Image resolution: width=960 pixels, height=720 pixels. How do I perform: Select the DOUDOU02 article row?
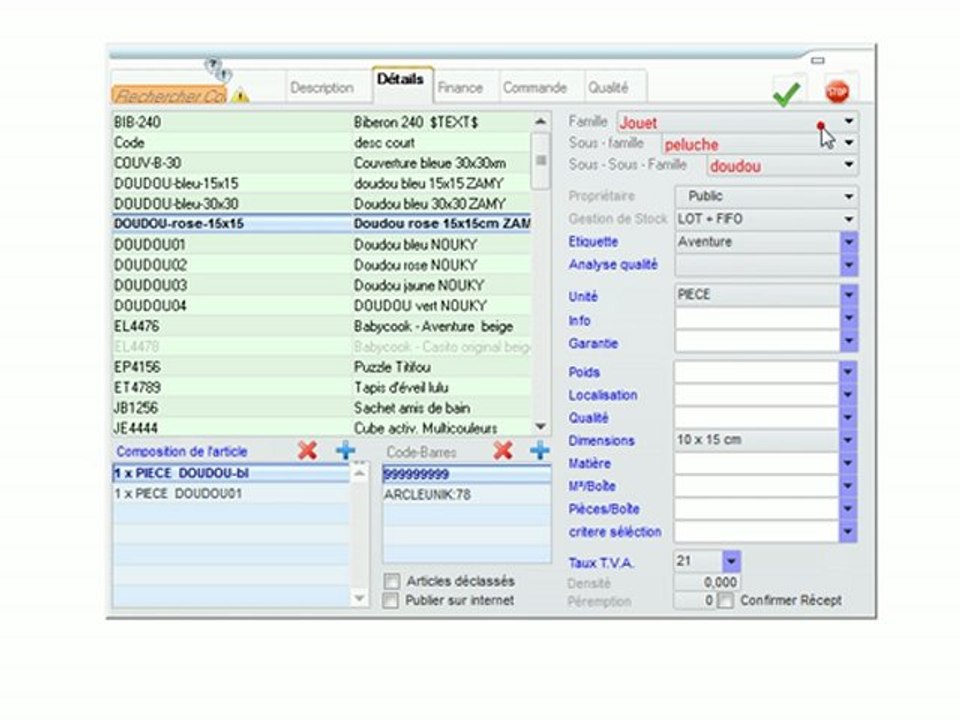322,264
